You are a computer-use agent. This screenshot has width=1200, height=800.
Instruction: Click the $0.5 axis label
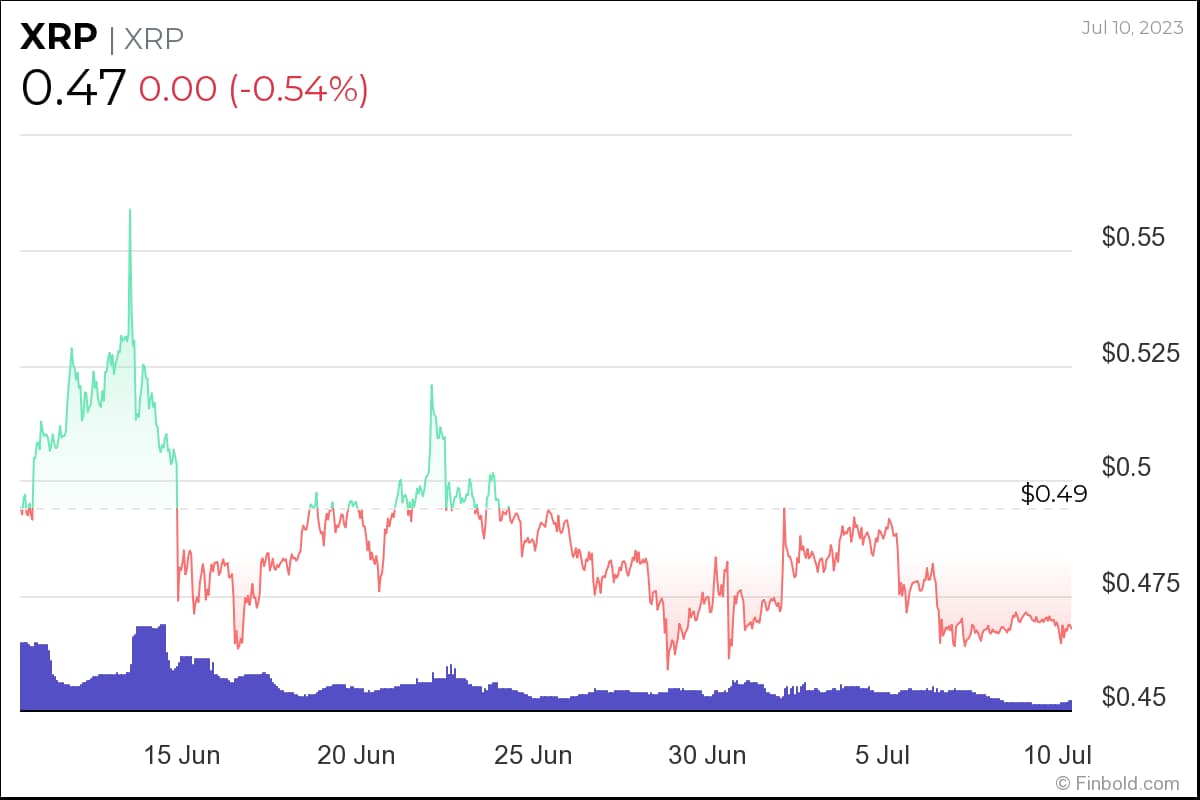click(x=1125, y=467)
